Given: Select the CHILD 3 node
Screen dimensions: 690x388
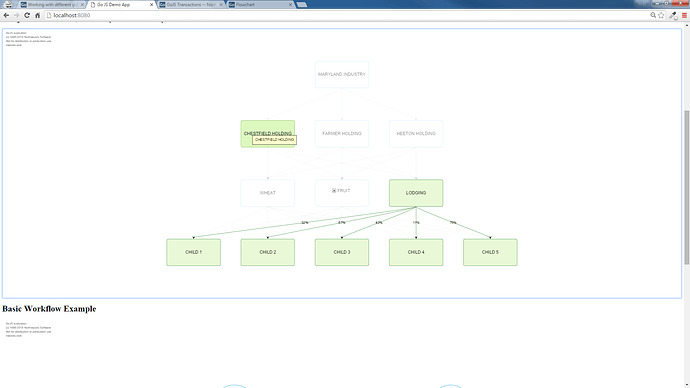Looking at the screenshot, I should 342,252.
